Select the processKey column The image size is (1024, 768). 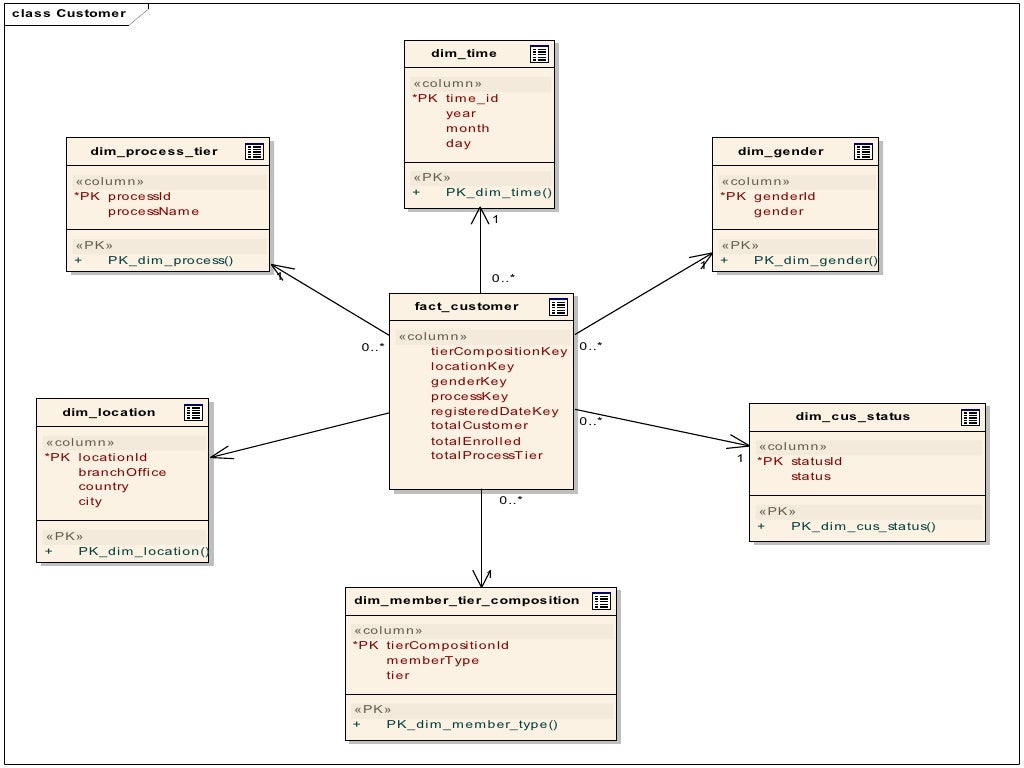[x=470, y=396]
